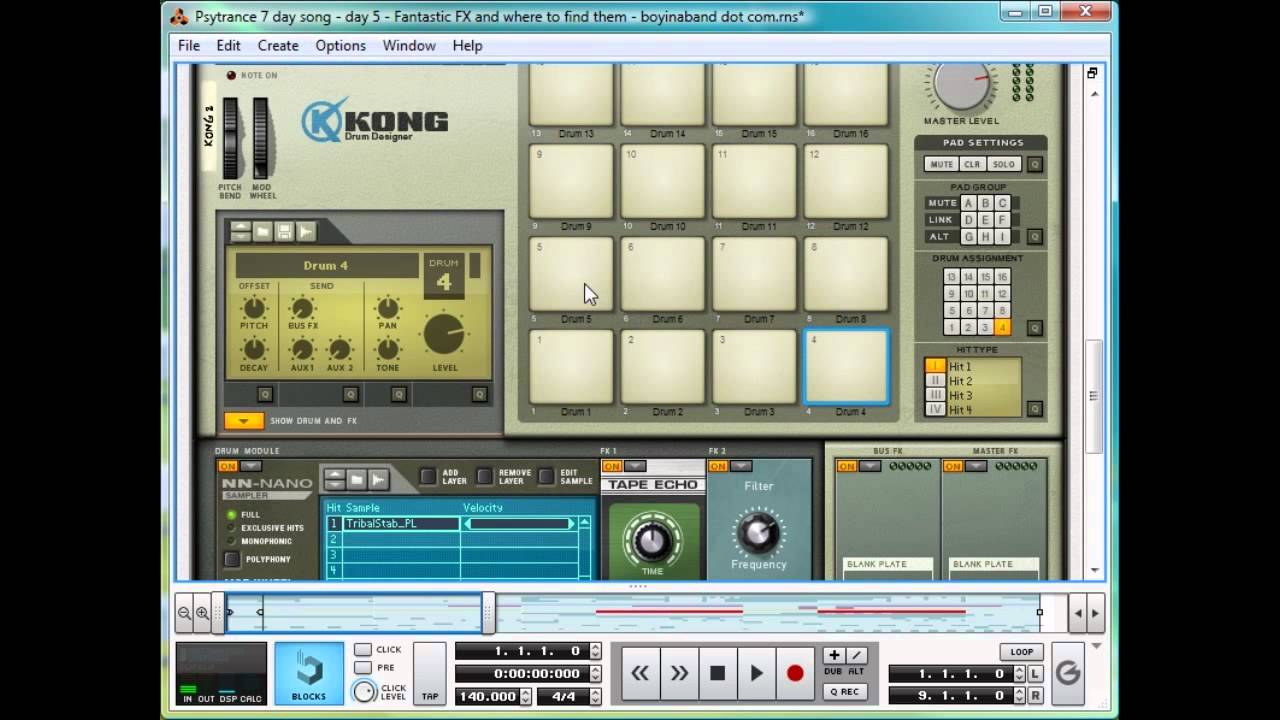
Task: Toggle the FX 2 Filter ON switch
Action: pyautogui.click(x=718, y=466)
